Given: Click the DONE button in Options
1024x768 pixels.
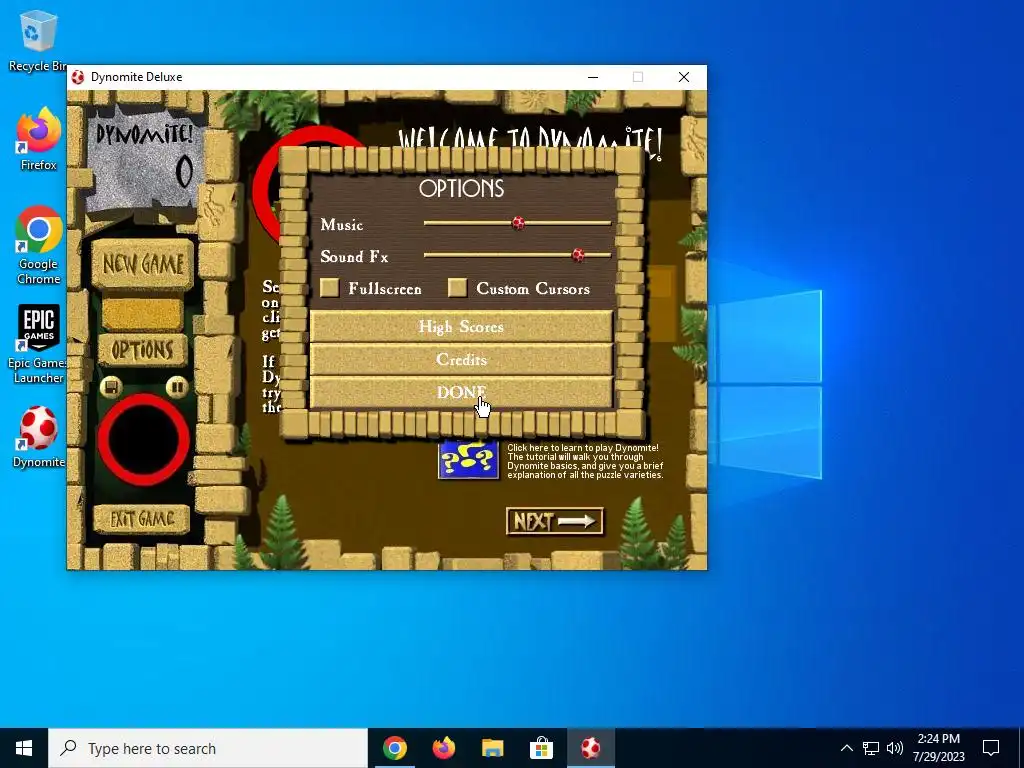Looking at the screenshot, I should [x=461, y=392].
